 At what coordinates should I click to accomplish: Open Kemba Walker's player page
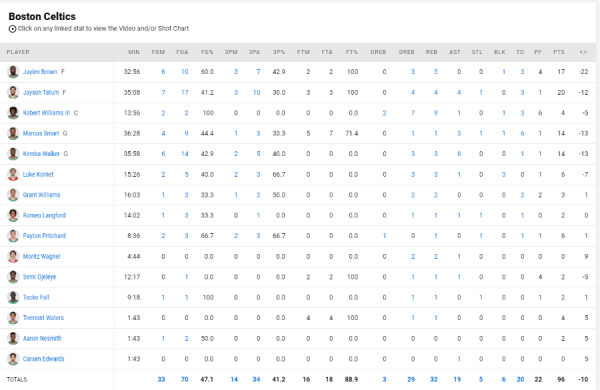[x=41, y=153]
